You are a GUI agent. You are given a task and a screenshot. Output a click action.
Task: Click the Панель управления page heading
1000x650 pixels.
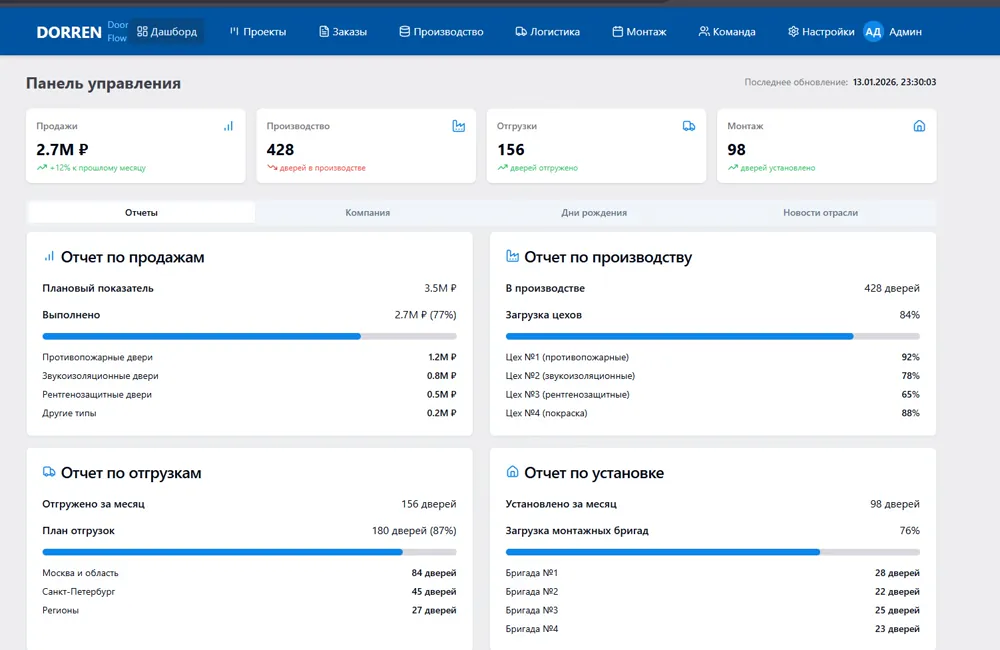click(x=103, y=83)
